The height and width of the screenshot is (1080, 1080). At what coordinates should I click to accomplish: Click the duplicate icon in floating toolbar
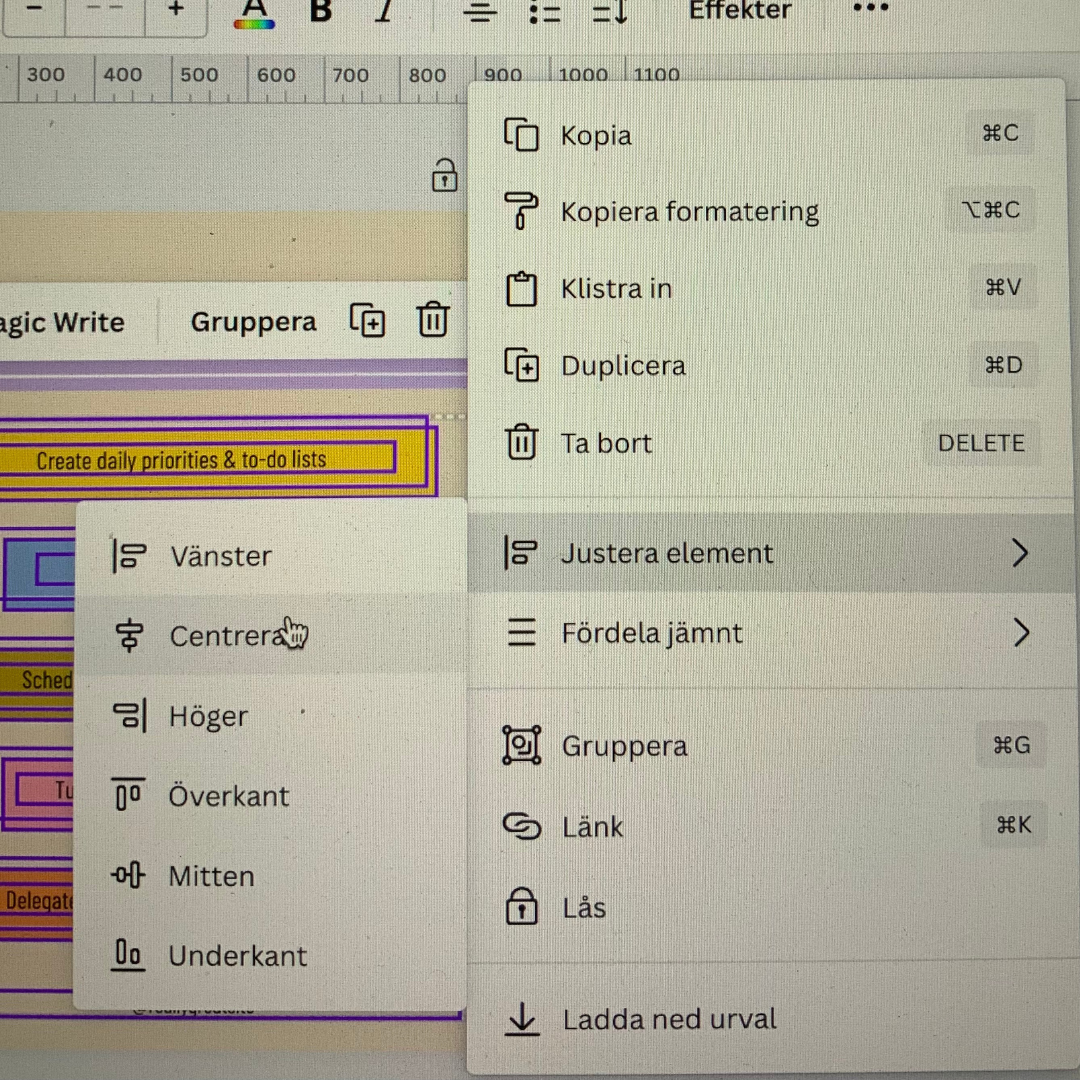(x=368, y=321)
